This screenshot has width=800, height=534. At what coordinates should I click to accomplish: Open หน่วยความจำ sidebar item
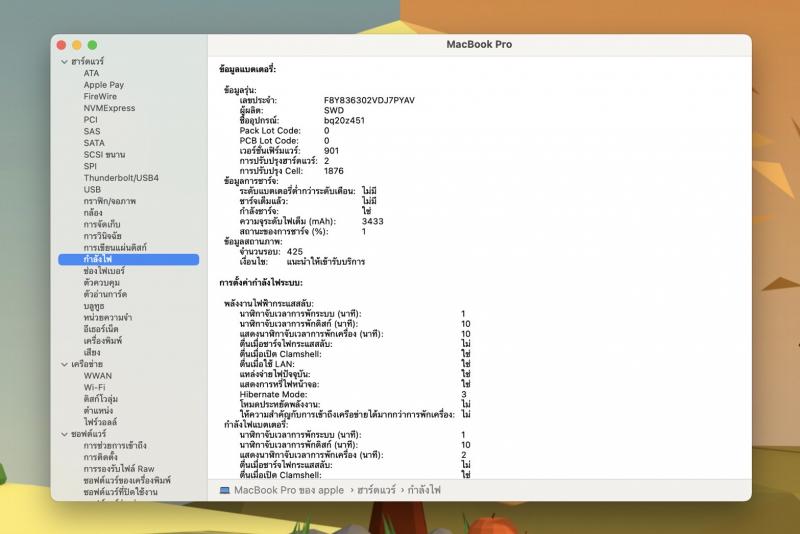coord(108,317)
